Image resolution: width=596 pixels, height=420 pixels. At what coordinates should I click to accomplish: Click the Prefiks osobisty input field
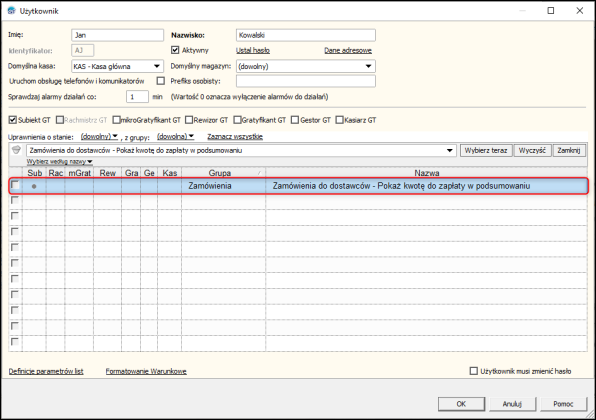306,81
